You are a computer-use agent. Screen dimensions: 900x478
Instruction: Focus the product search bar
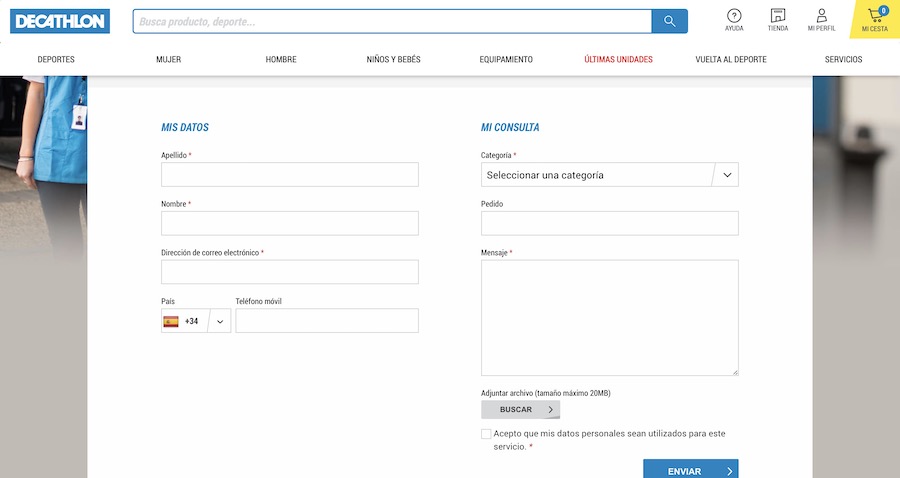[x=392, y=21]
